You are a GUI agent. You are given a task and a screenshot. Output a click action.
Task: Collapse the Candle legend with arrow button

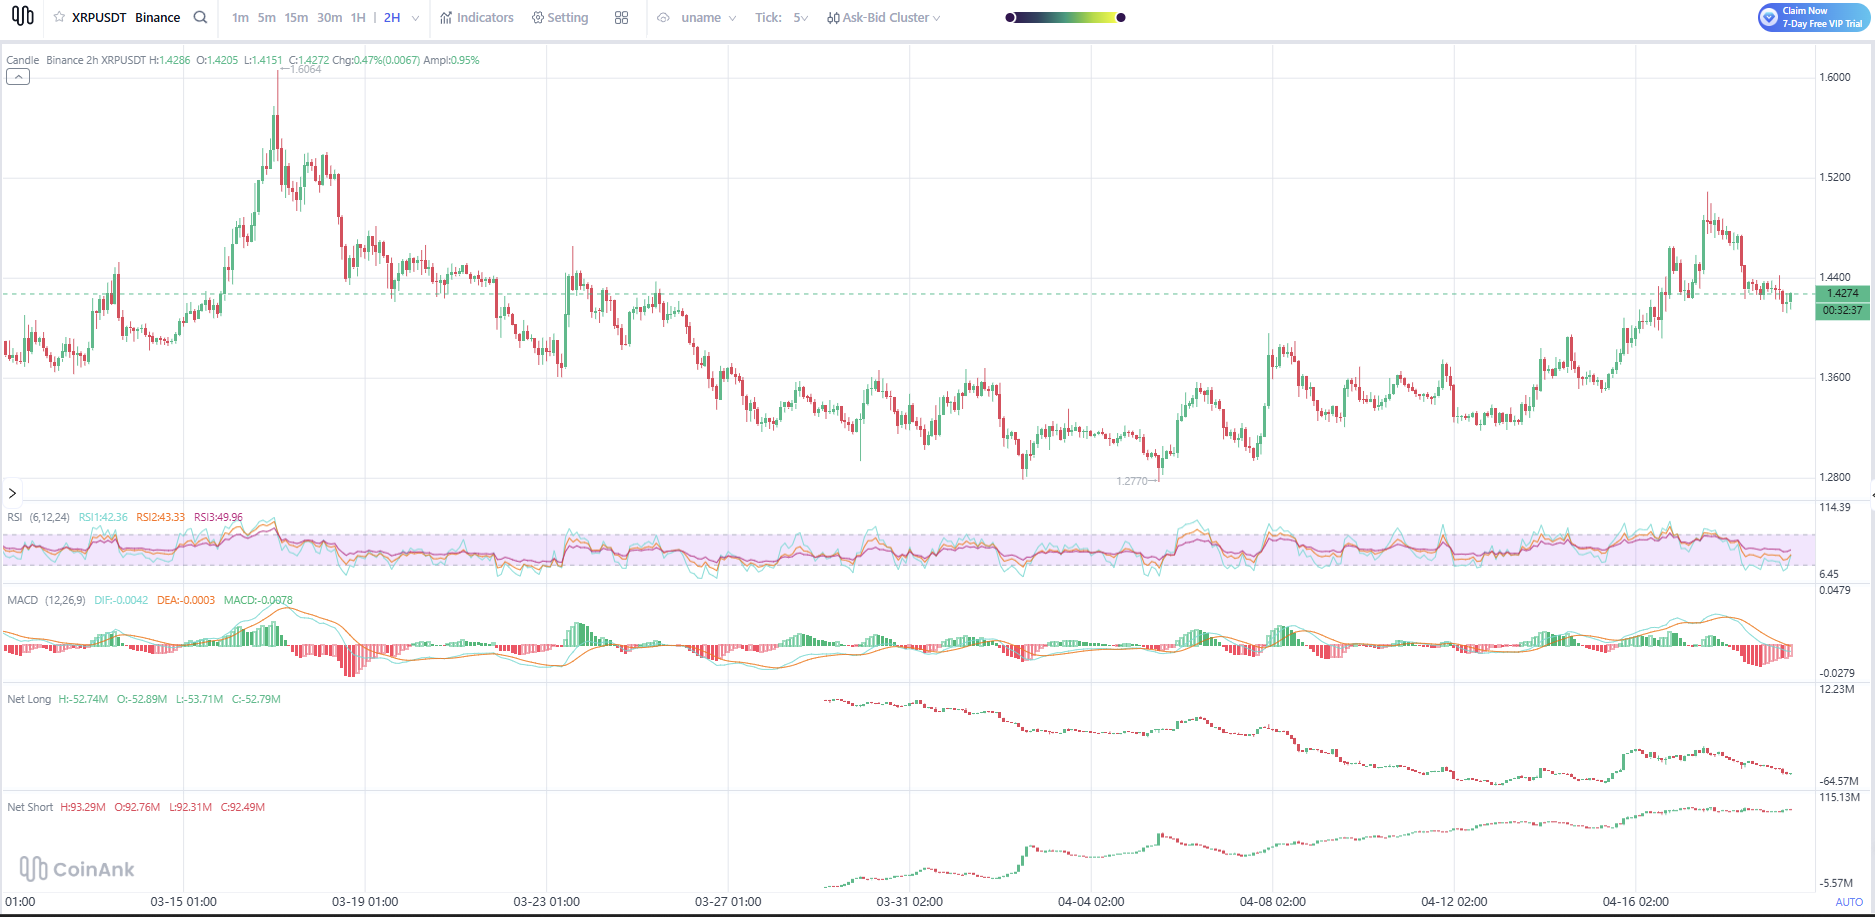18,77
